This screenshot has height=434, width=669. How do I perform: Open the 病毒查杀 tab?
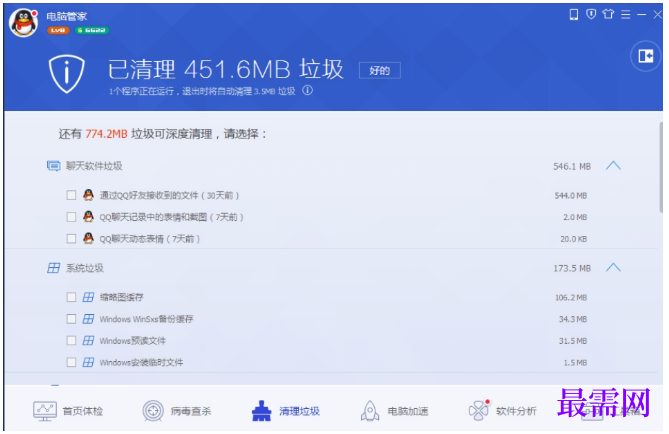click(x=177, y=411)
